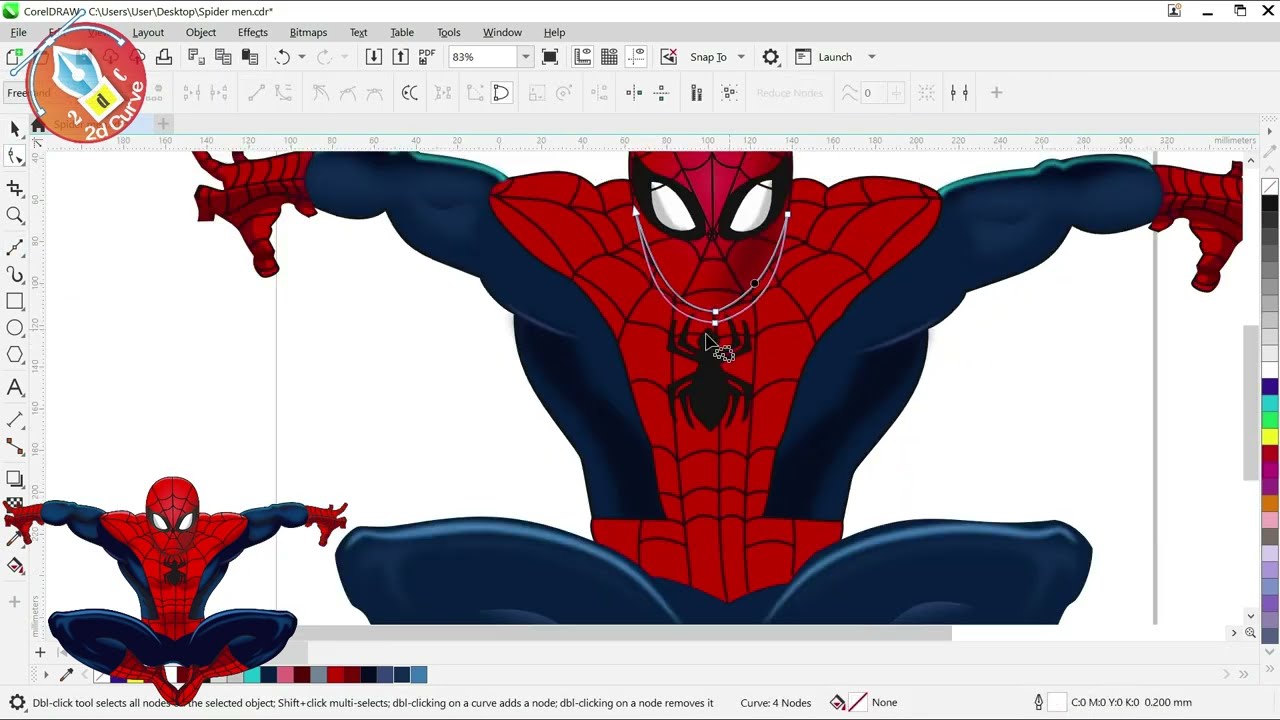Click the Print icon
The height and width of the screenshot is (720, 1280).
click(x=164, y=57)
